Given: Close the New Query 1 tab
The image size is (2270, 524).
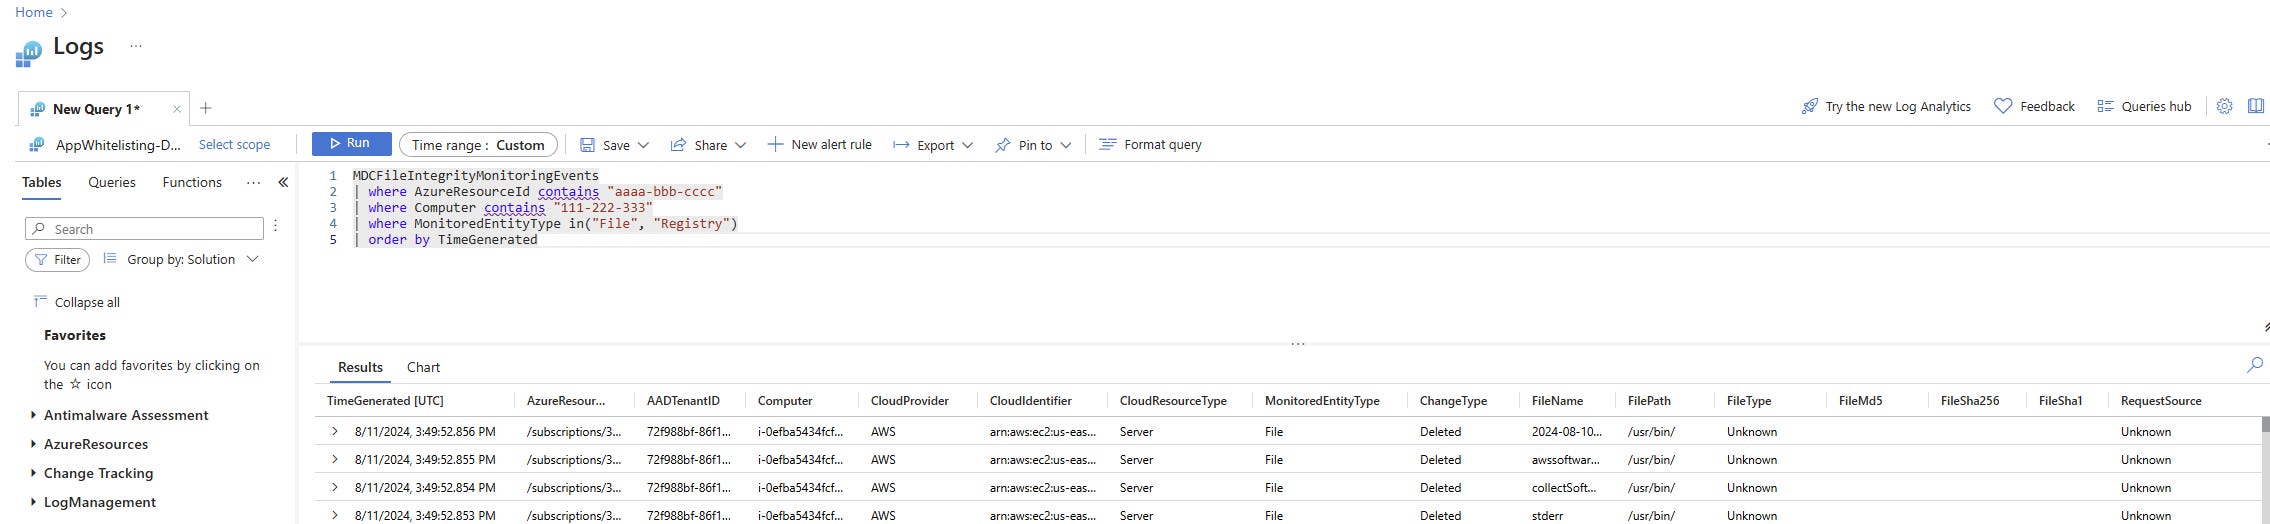Looking at the screenshot, I should [177, 109].
